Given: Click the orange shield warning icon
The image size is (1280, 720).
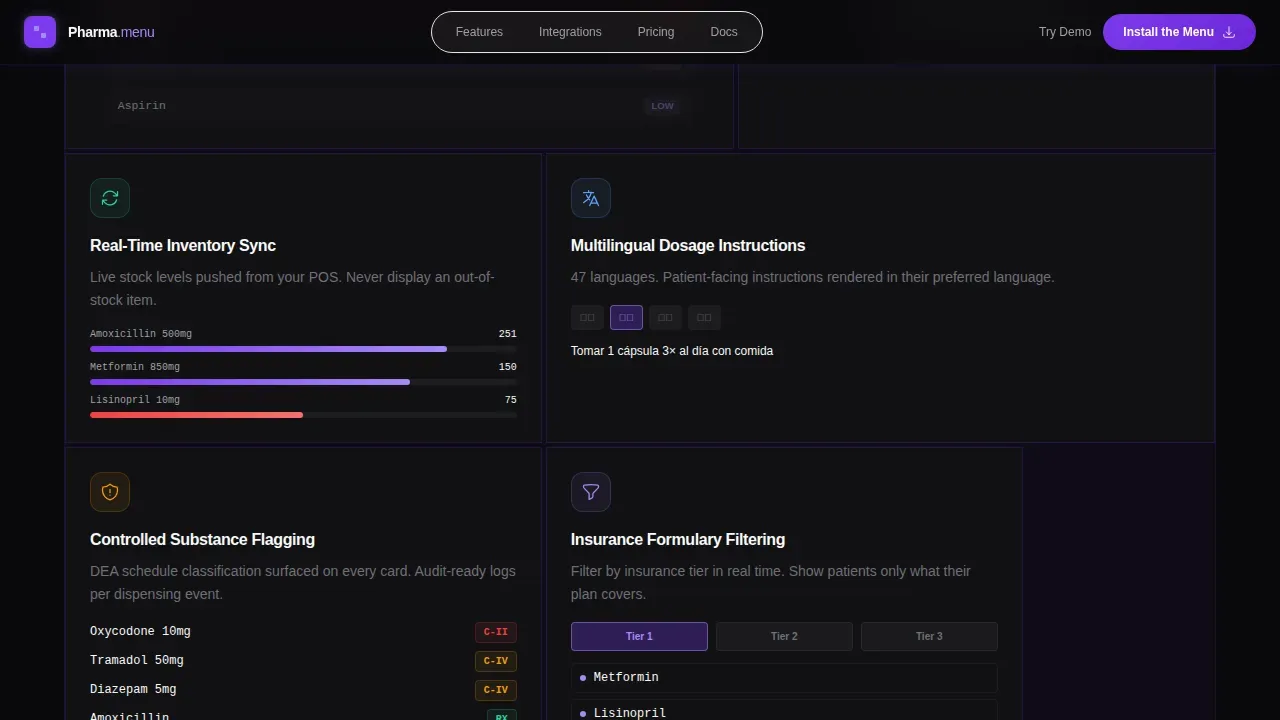Looking at the screenshot, I should [x=110, y=492].
